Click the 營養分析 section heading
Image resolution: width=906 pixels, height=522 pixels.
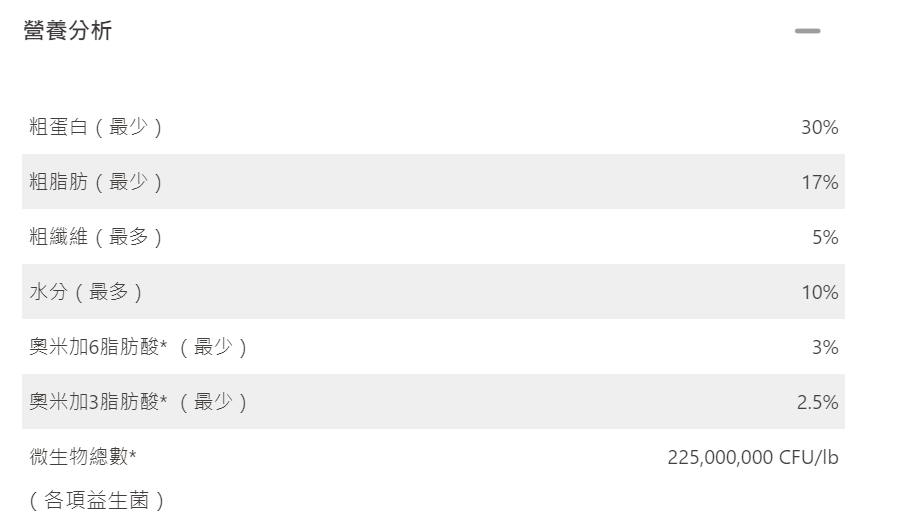pos(68,31)
